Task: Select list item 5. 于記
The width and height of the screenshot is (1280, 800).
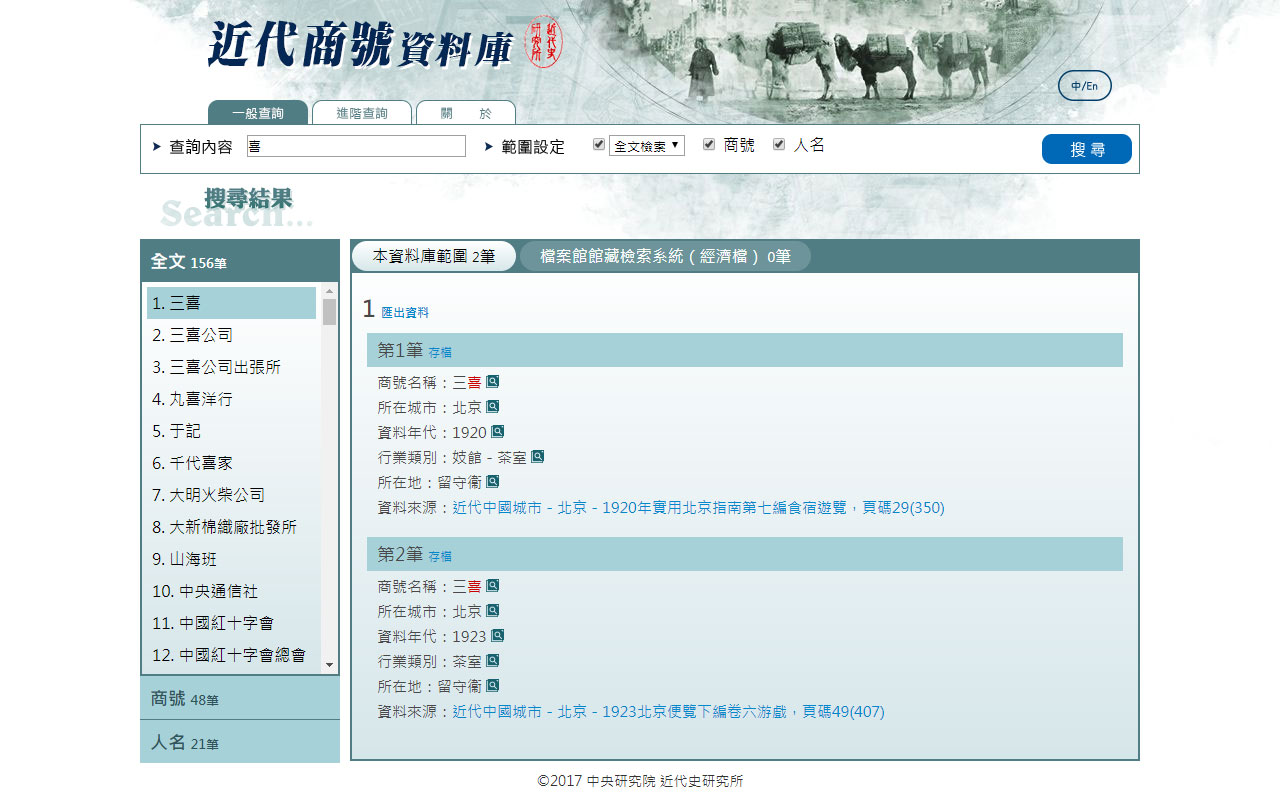Action: pyautogui.click(x=231, y=431)
